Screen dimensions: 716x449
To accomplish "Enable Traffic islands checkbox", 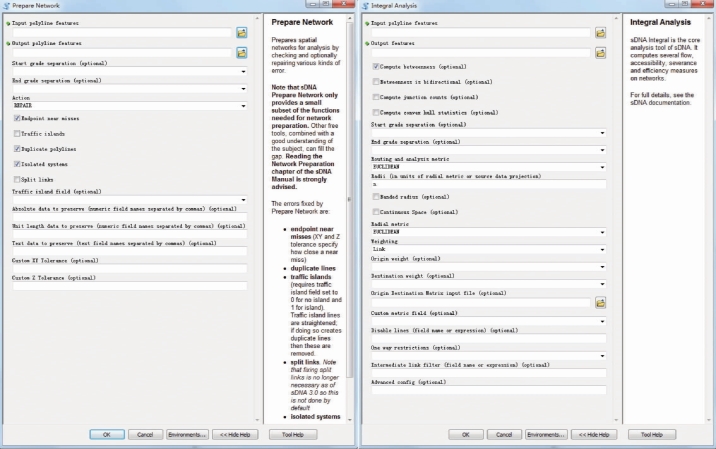I will pos(17,133).
